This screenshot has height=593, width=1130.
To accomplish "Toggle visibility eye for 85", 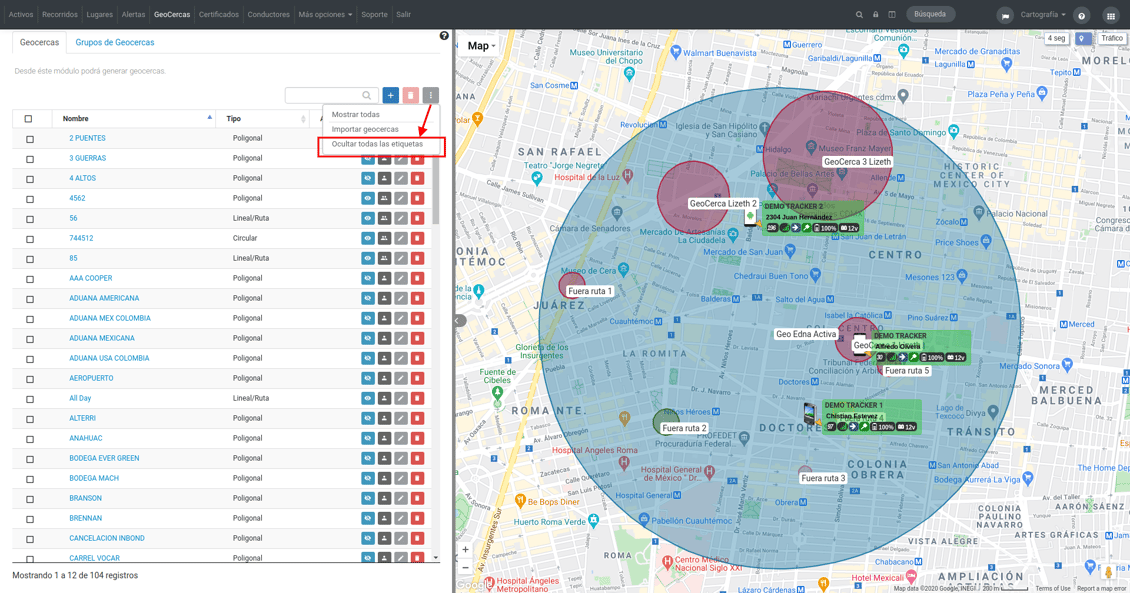I will 368,258.
